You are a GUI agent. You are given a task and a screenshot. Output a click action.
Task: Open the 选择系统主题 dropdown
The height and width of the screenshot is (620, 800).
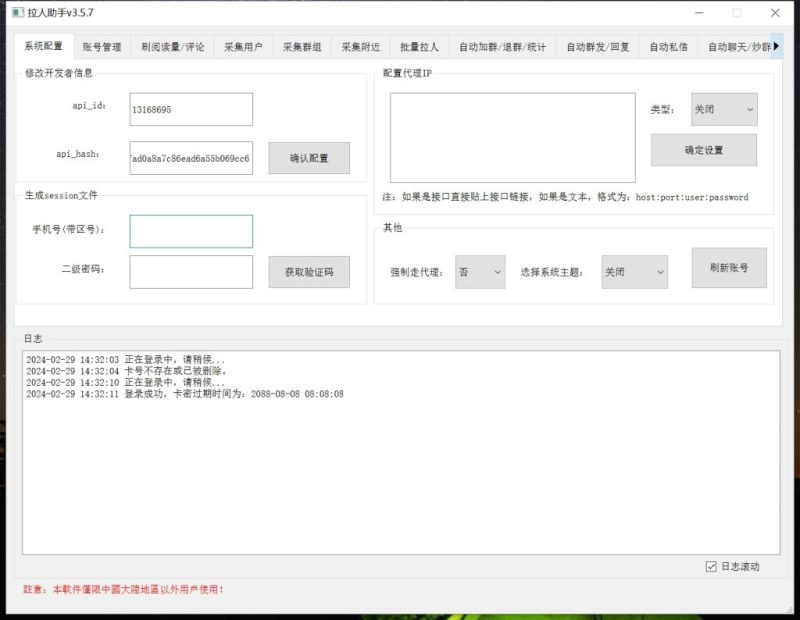(x=633, y=271)
